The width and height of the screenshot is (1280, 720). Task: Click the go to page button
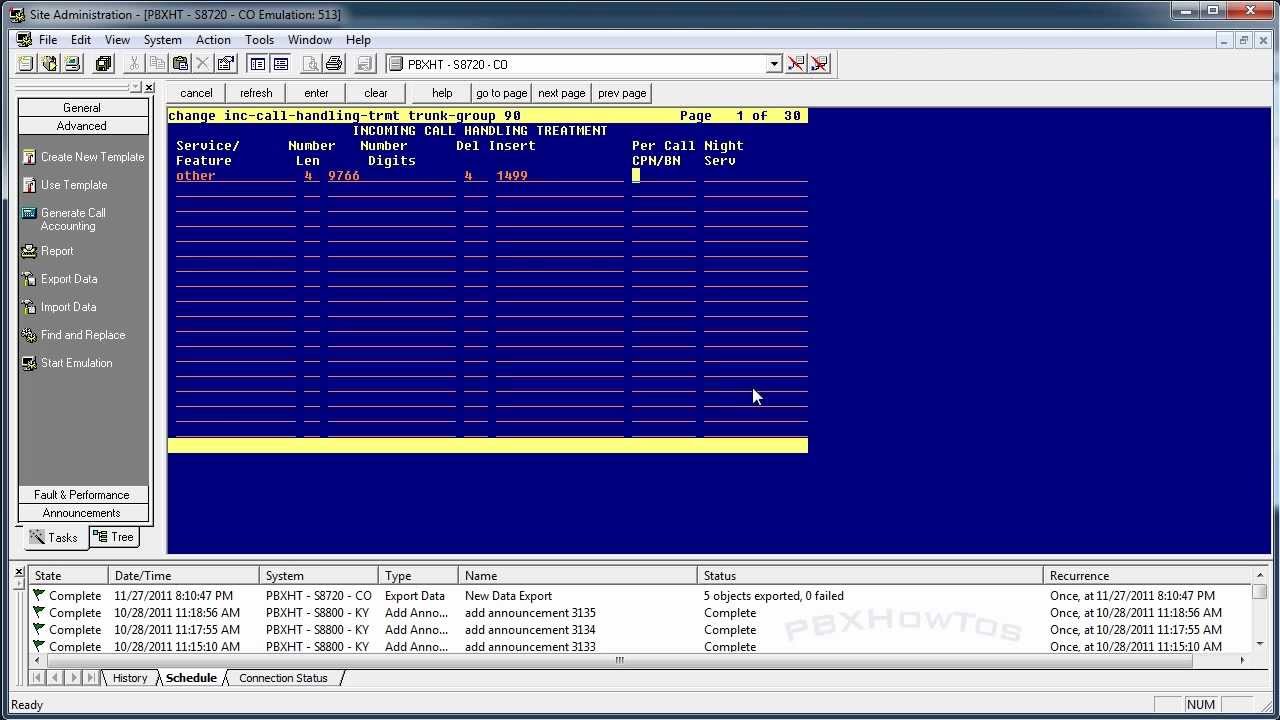point(502,93)
